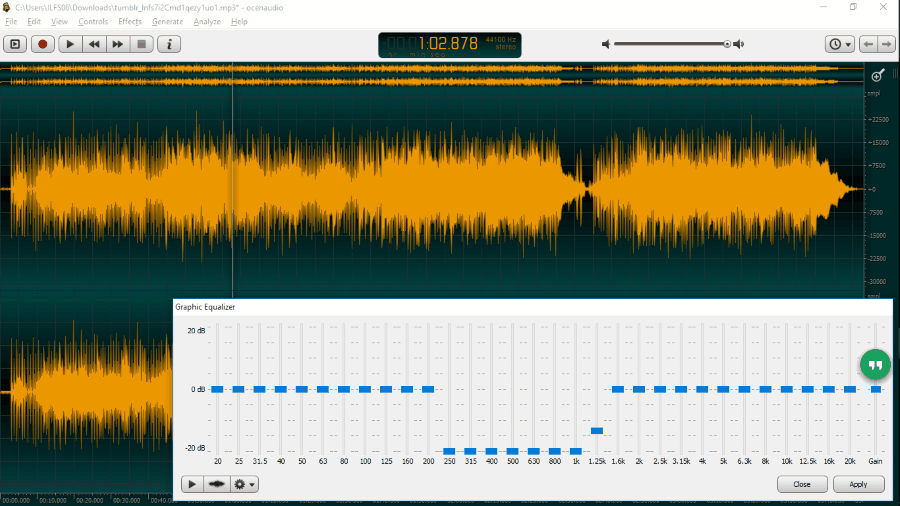The width and height of the screenshot is (900, 506).
Task: Click the 4k band slider handle
Action: pyautogui.click(x=702, y=390)
